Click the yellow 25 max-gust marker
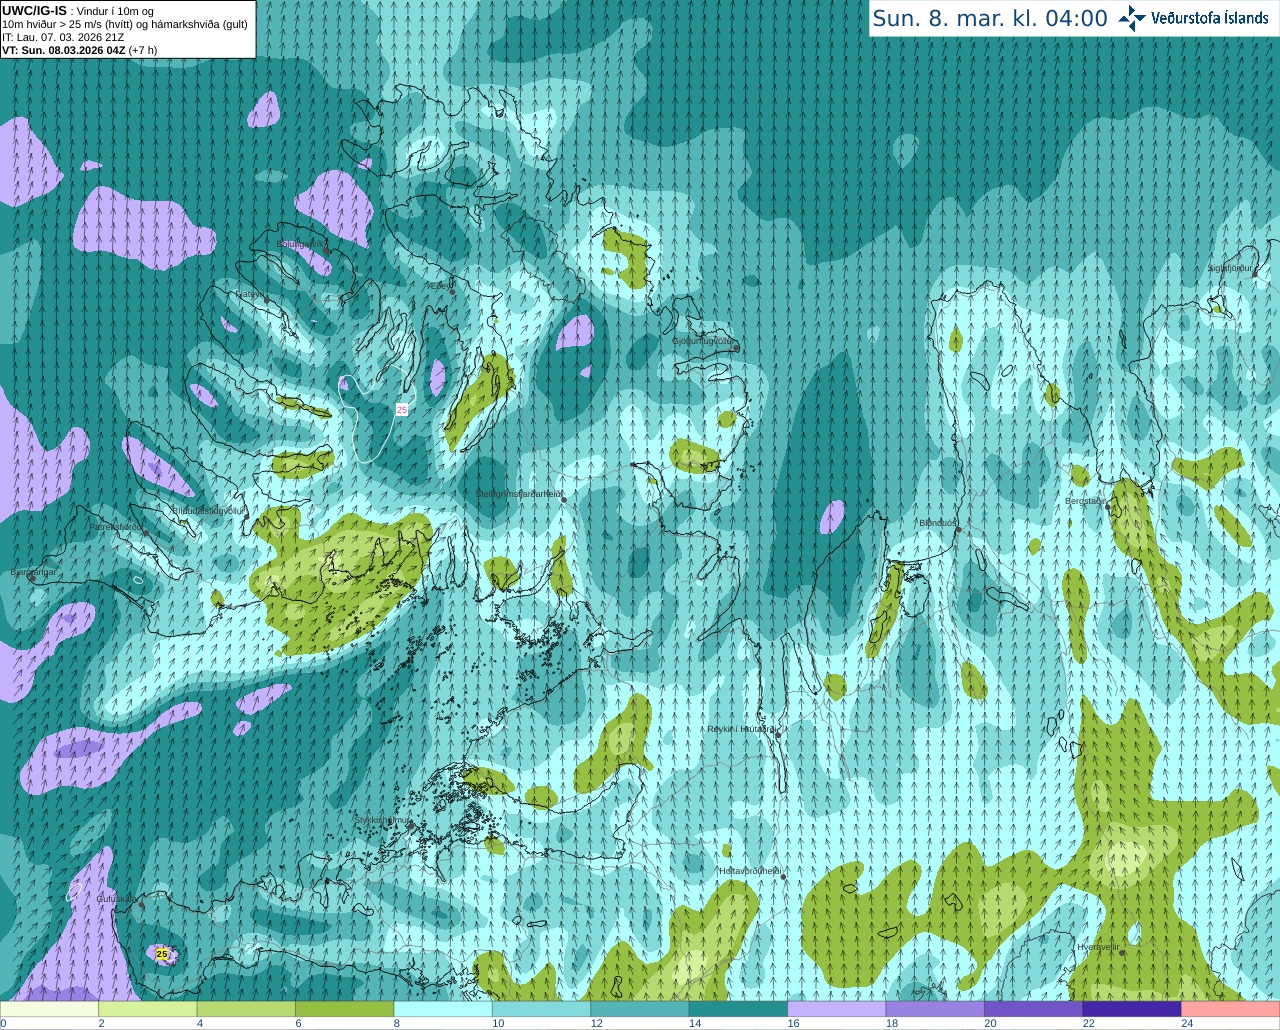The width and height of the screenshot is (1280, 1030). [162, 954]
